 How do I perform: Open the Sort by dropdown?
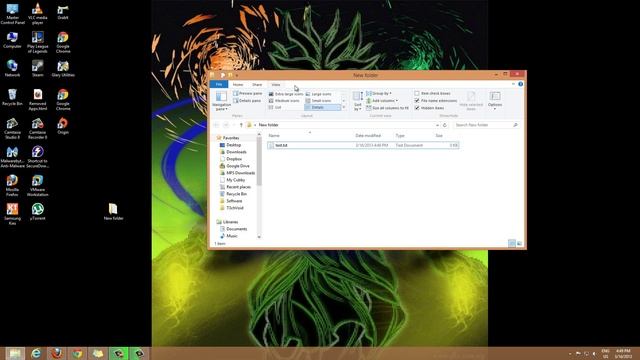358,101
